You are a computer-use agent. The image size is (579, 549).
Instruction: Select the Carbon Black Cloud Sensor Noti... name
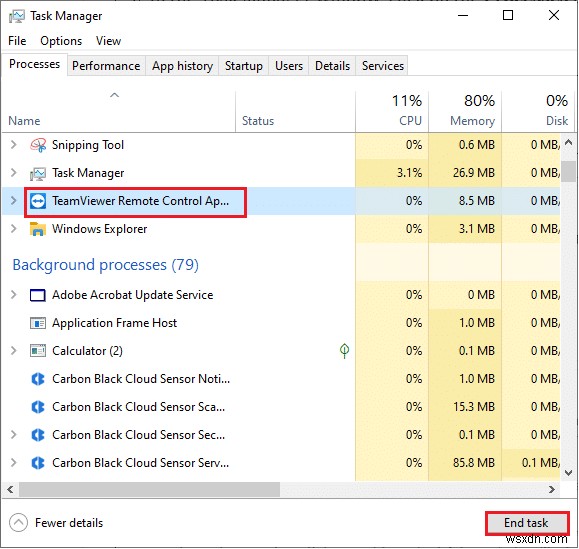pyautogui.click(x=141, y=379)
